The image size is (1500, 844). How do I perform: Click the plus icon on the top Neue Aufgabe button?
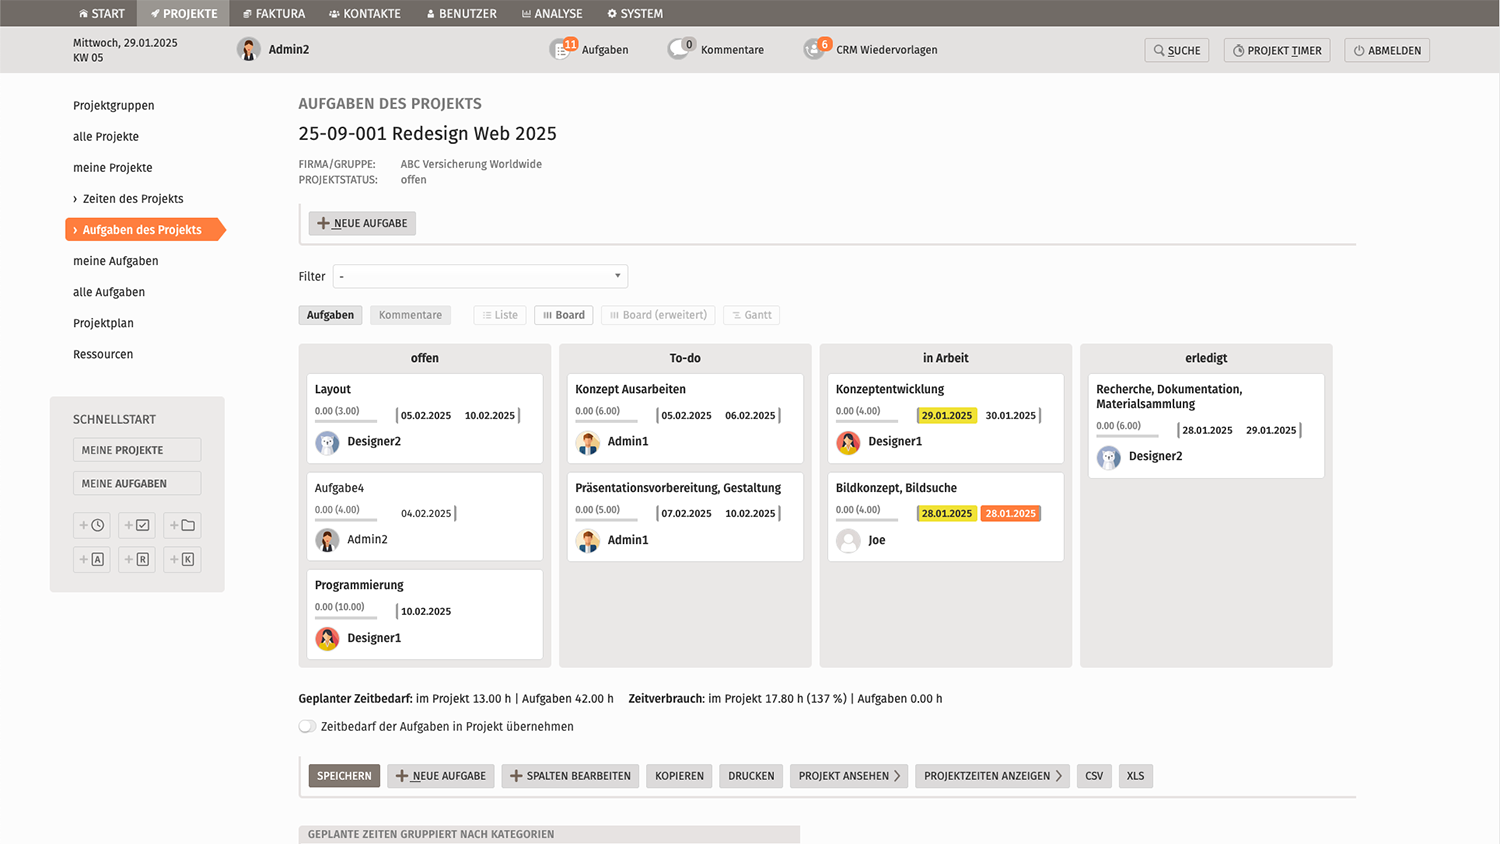tap(323, 223)
